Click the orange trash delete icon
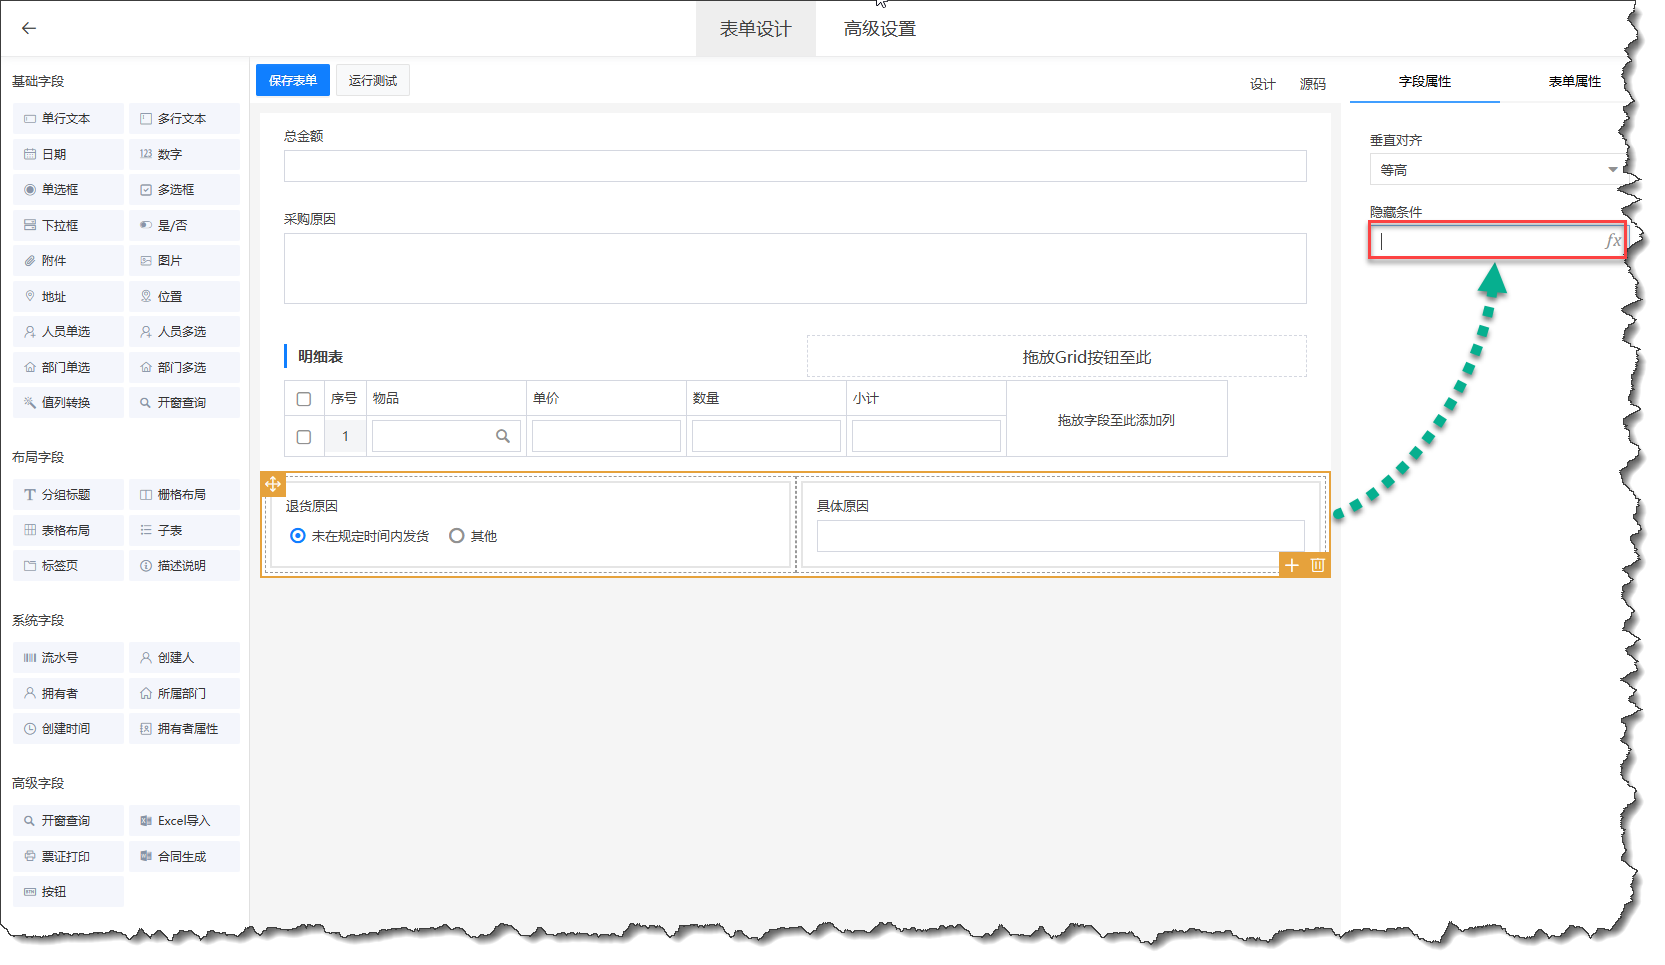 [x=1318, y=565]
